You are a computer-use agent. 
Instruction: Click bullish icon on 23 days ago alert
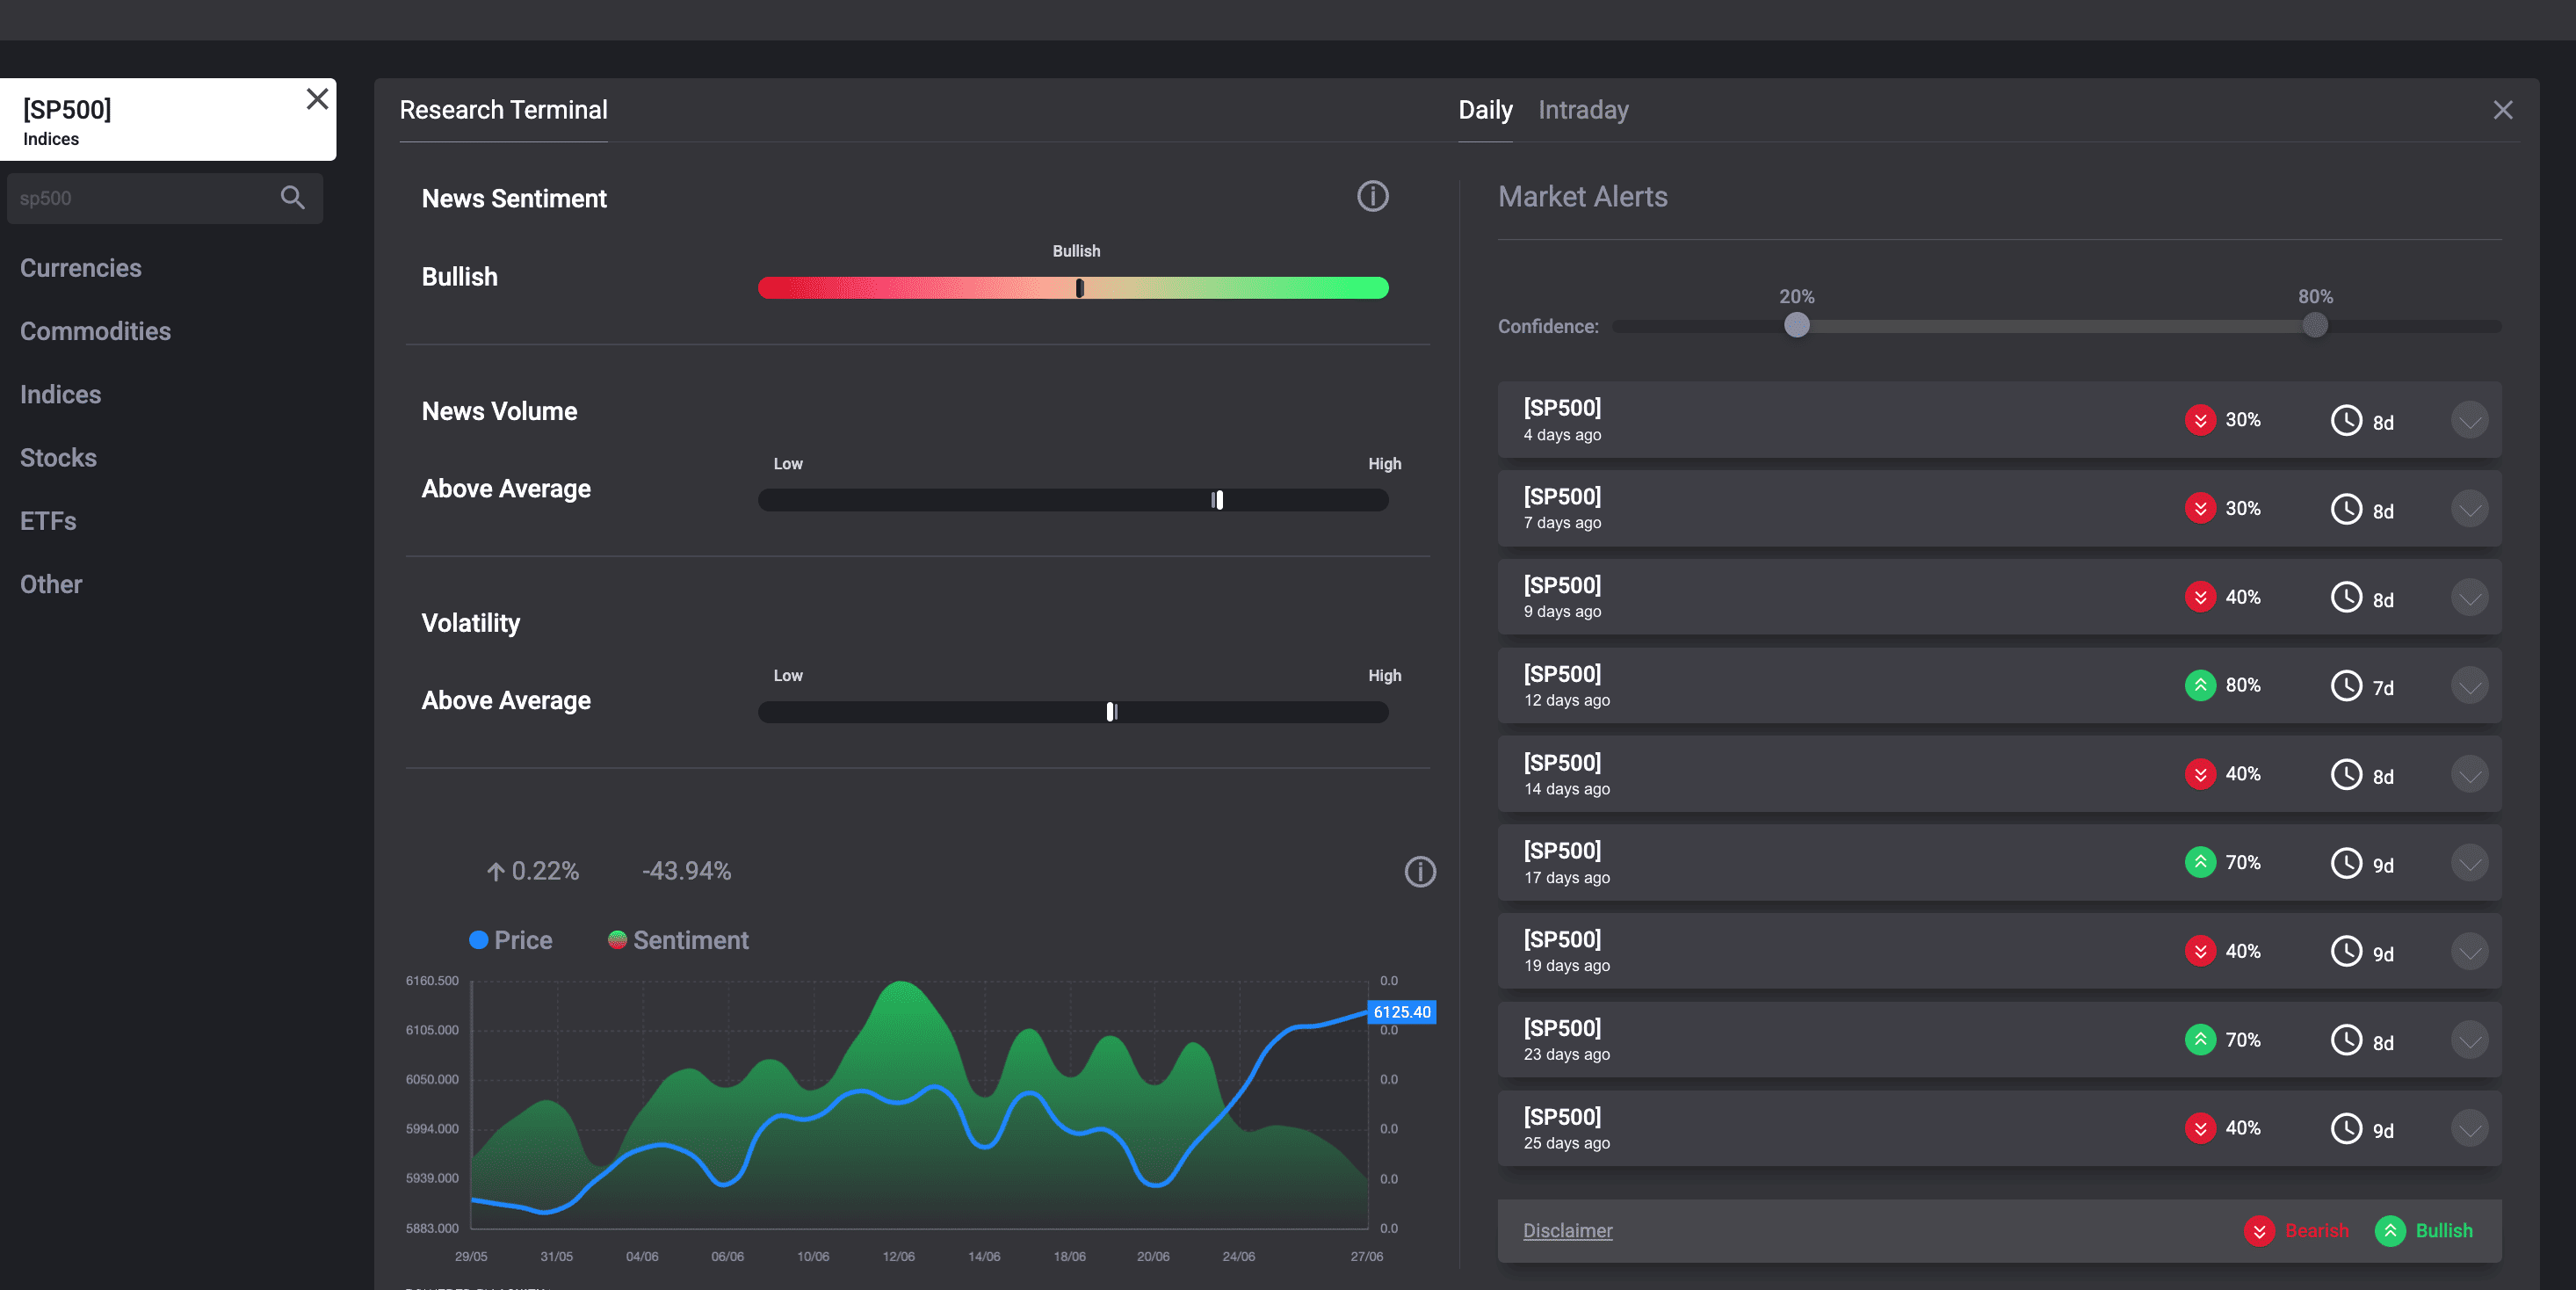coord(2200,1040)
